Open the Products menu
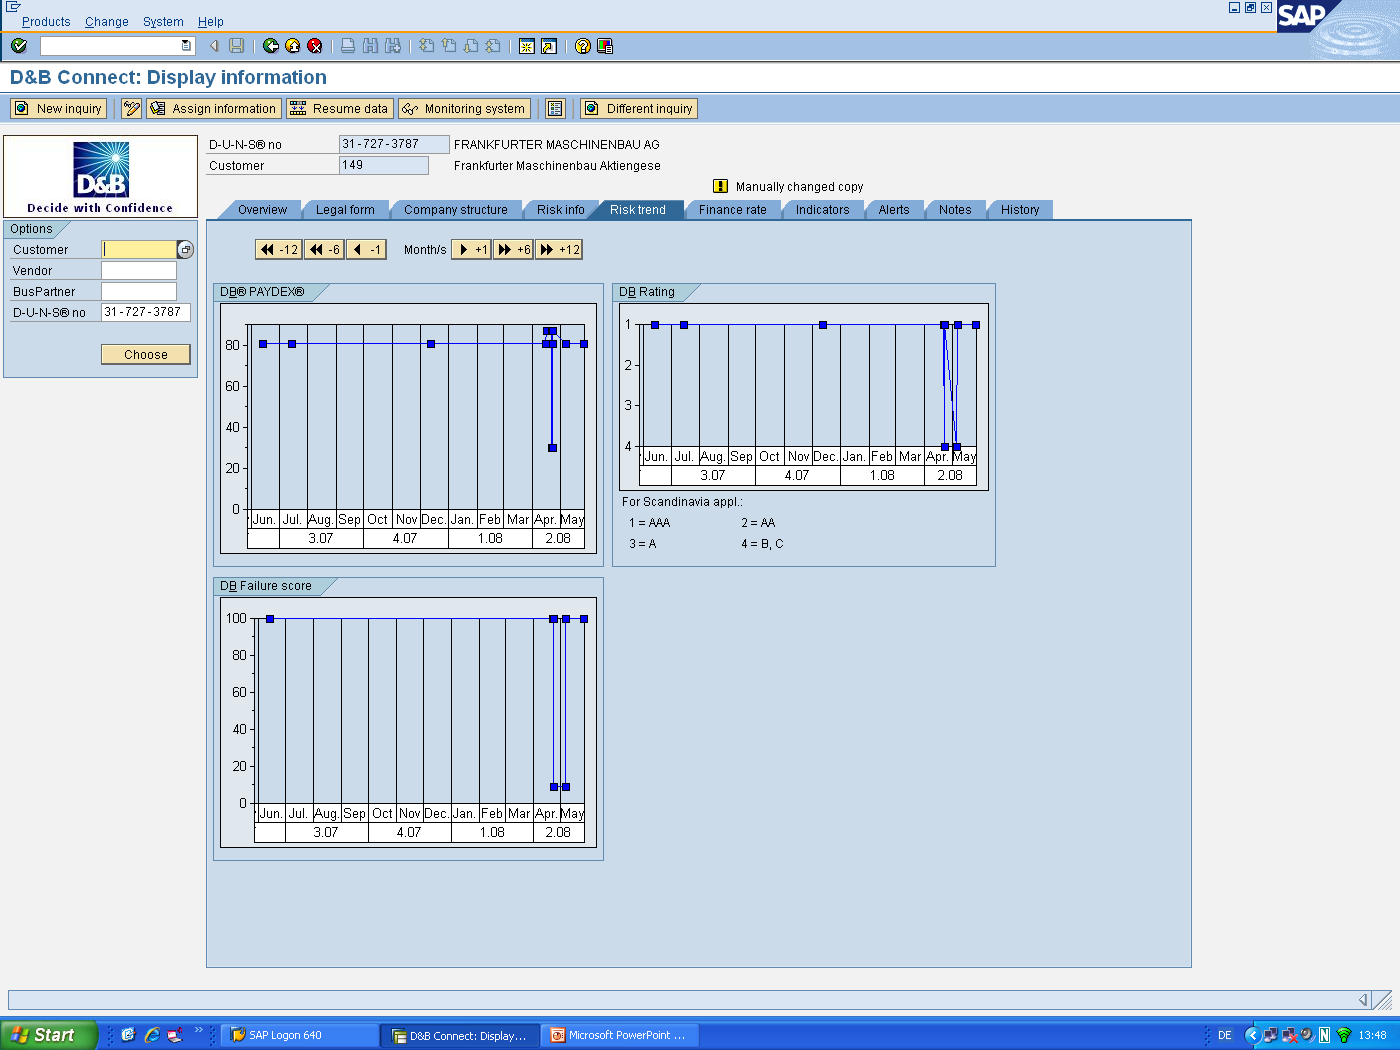This screenshot has height=1050, width=1400. pyautogui.click(x=46, y=22)
